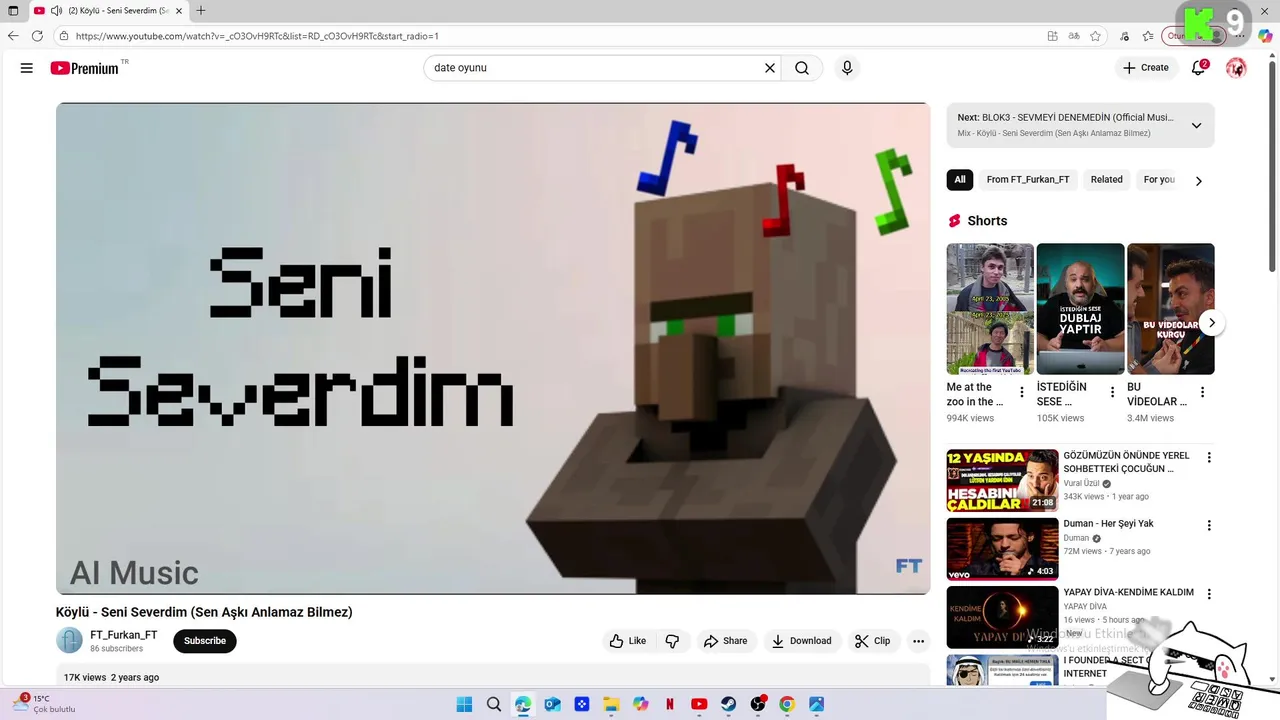The height and width of the screenshot is (720, 1280).
Task: Open options for 'Me at the zoo' short
Action: pyautogui.click(x=1021, y=392)
